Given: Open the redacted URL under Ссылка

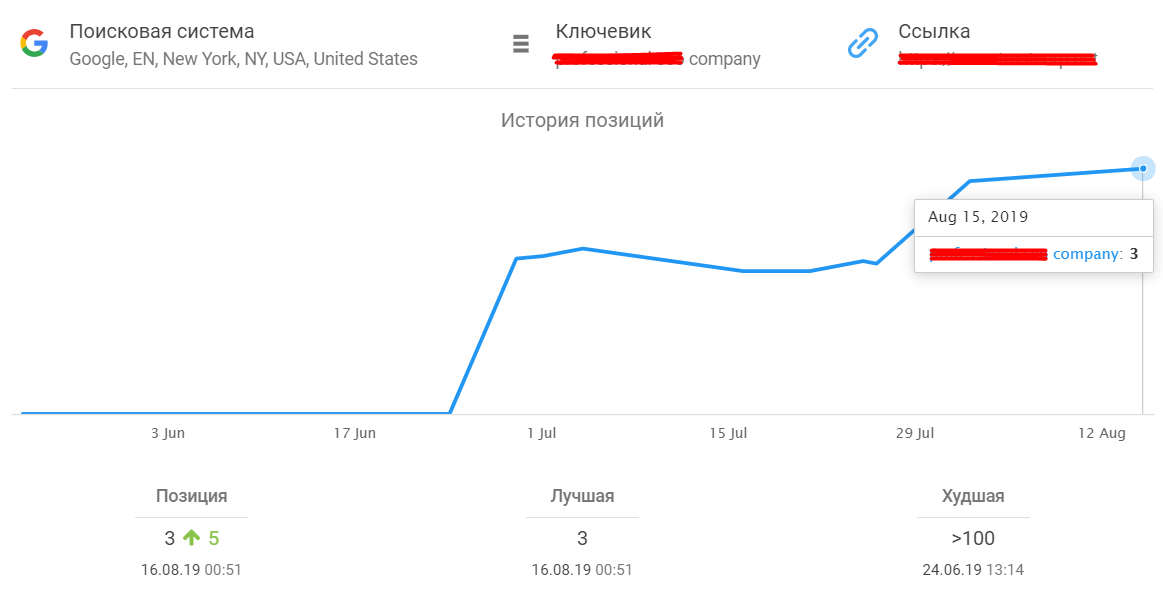Looking at the screenshot, I should click(997, 60).
